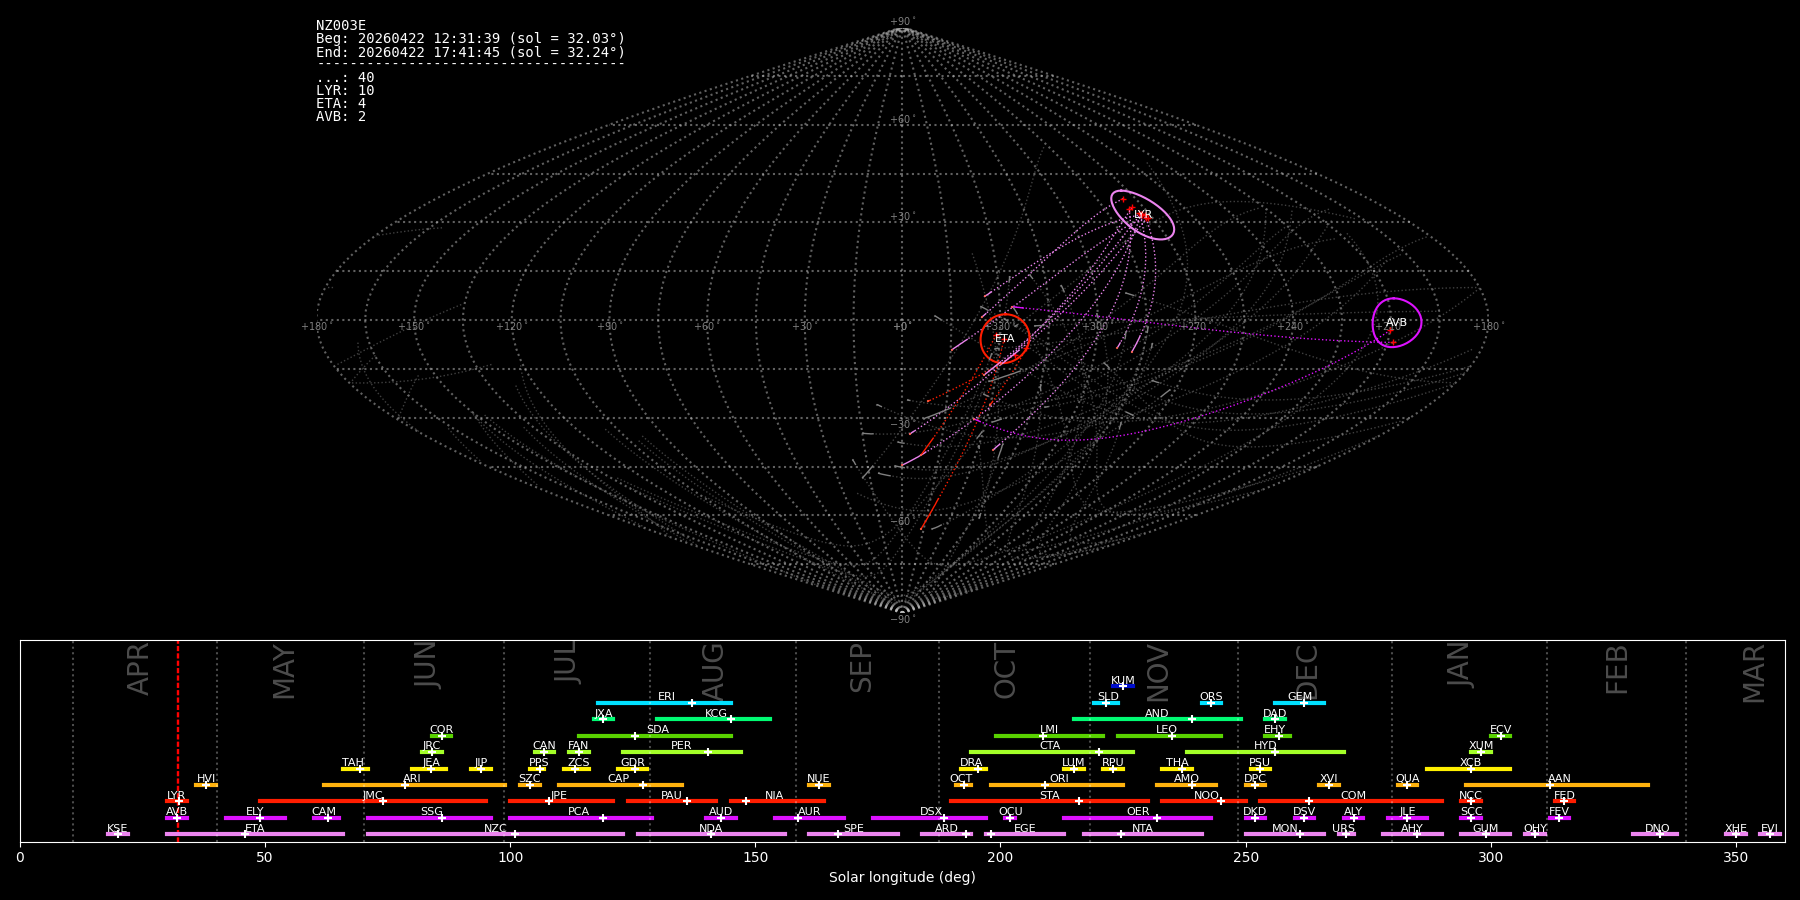Click the 'LYR: 10' count in the legend
1800x900 pixels.
point(345,91)
